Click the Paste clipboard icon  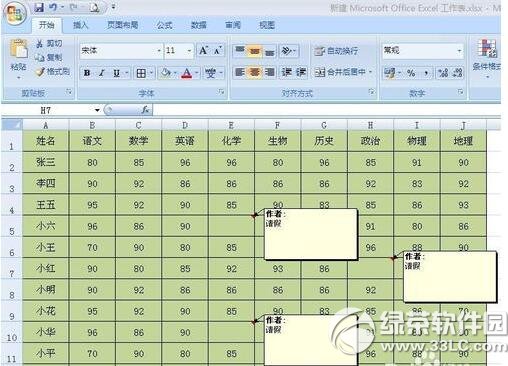(x=18, y=49)
